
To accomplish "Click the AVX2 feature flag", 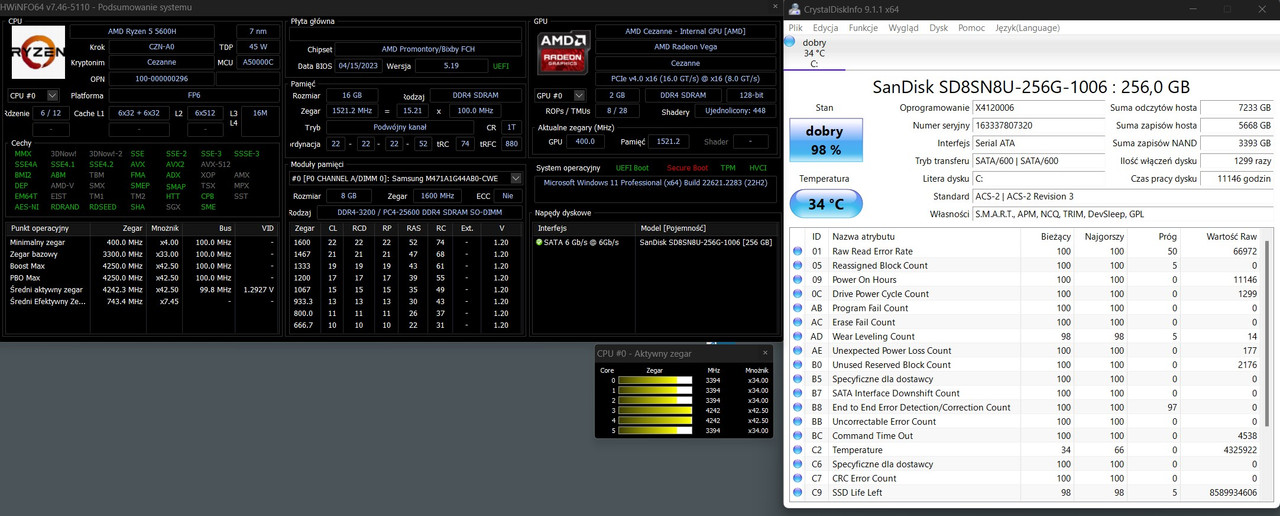I will tap(175, 164).
